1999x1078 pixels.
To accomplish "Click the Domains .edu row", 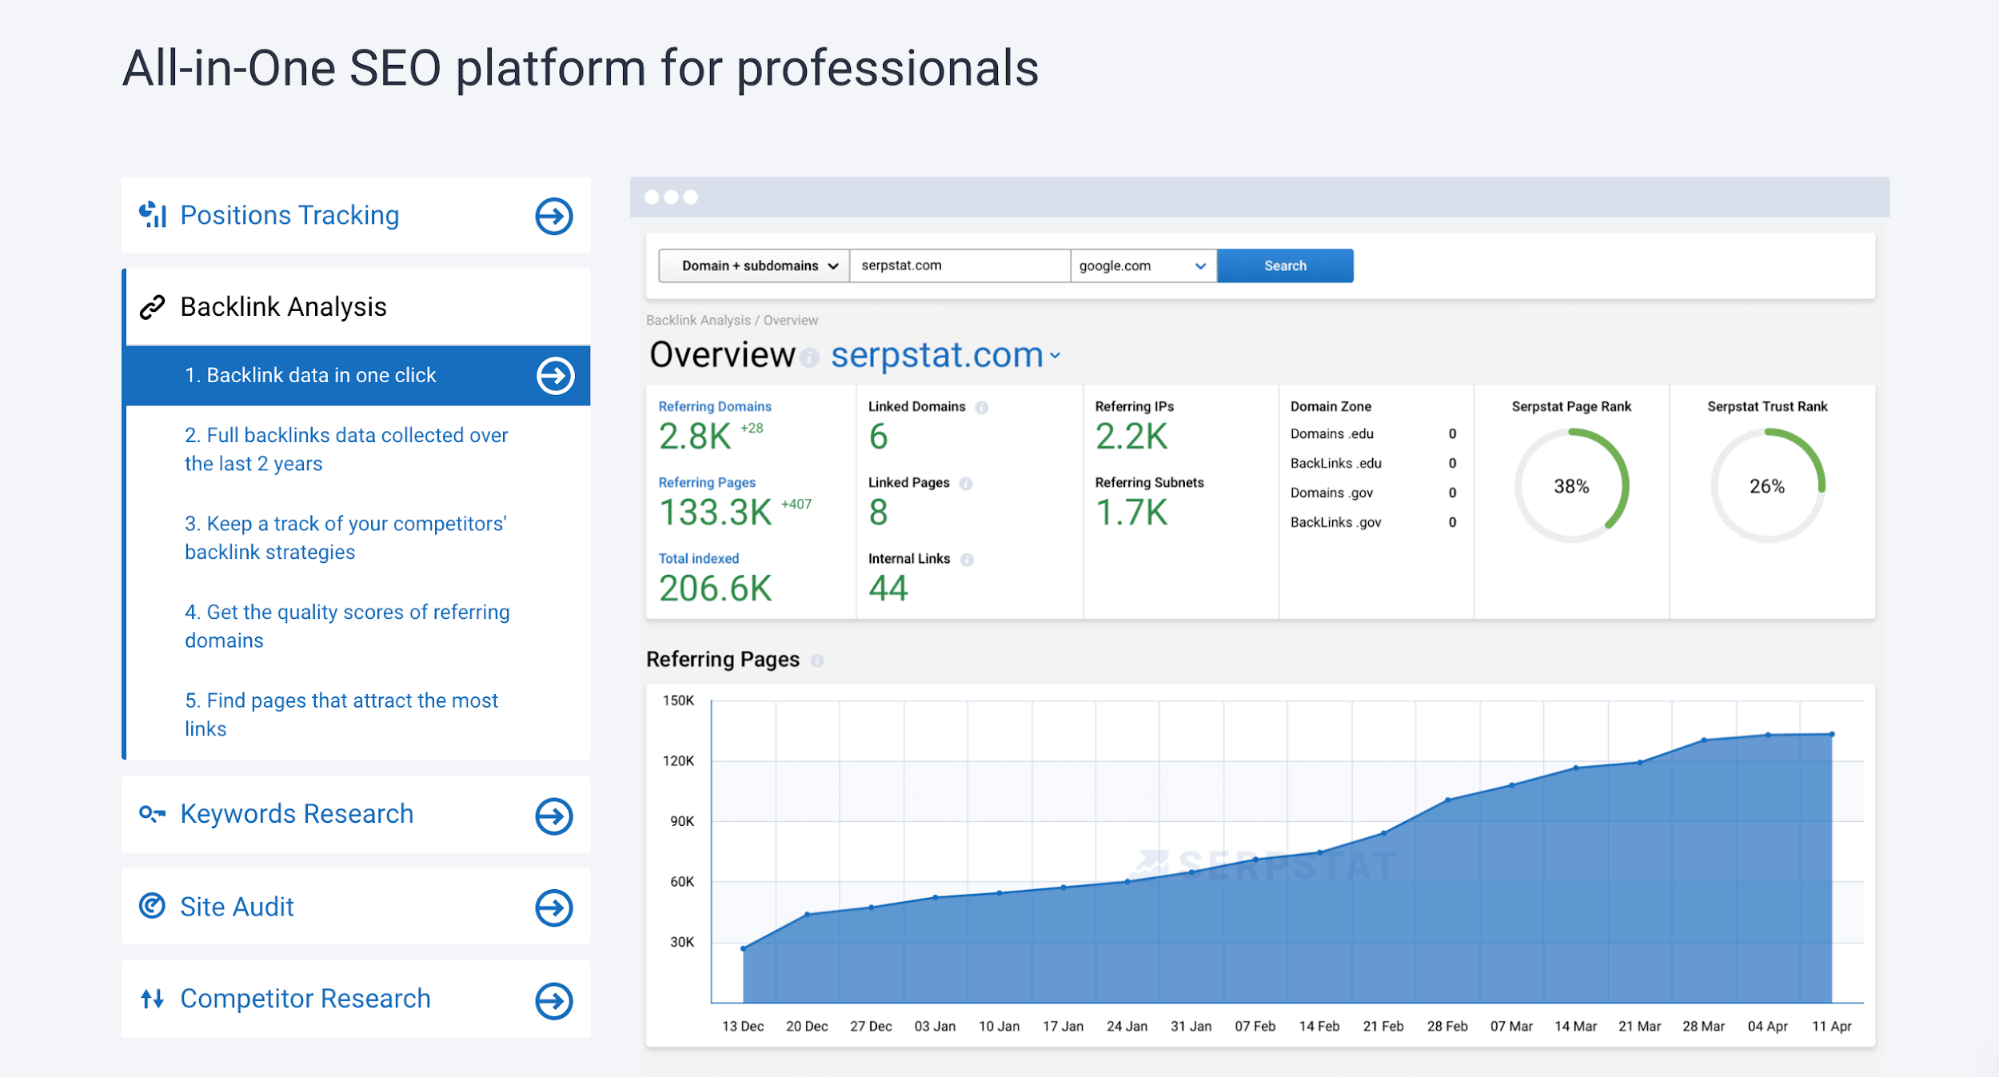I will tap(1373, 434).
